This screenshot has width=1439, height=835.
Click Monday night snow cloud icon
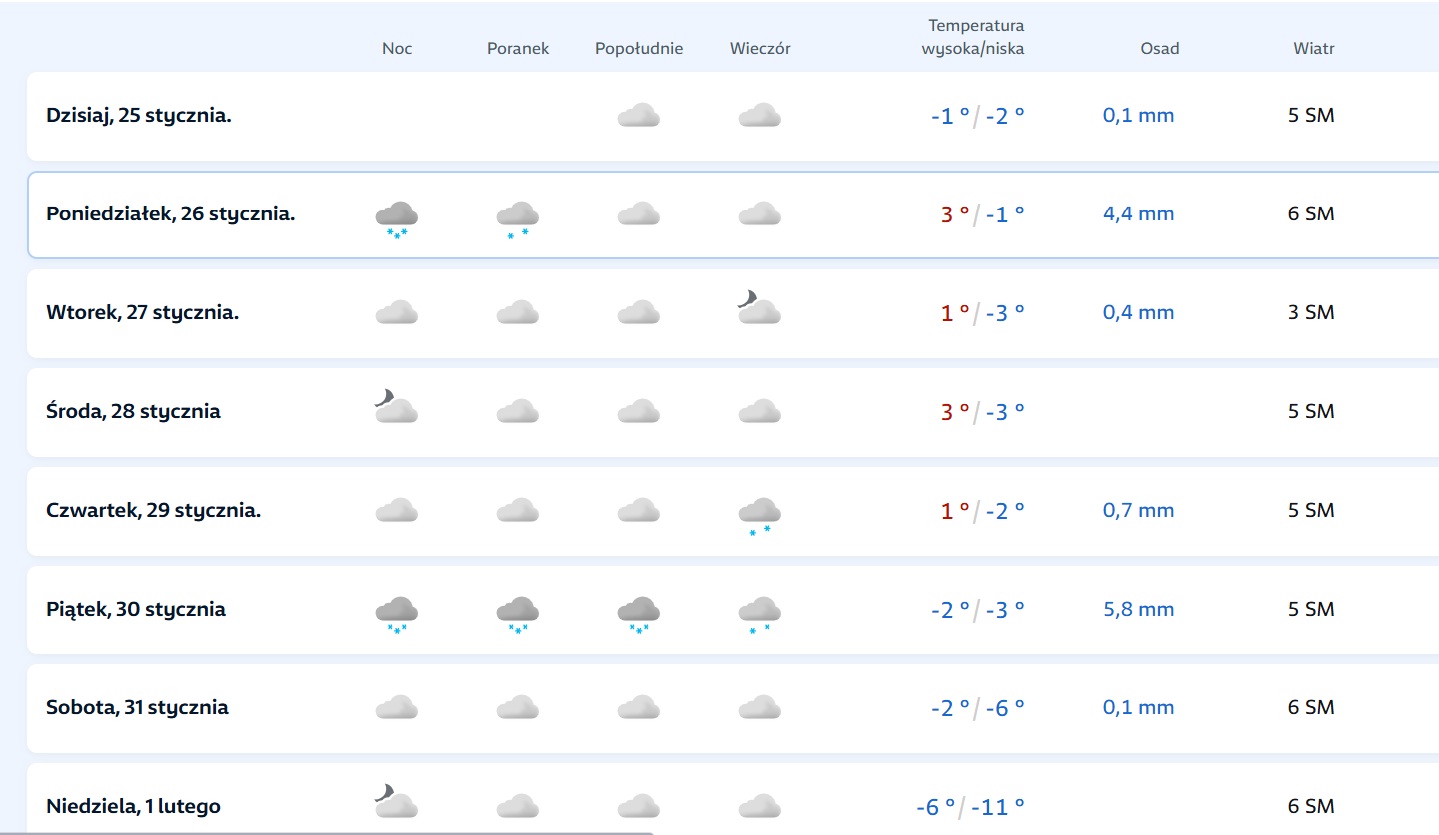pyautogui.click(x=396, y=217)
